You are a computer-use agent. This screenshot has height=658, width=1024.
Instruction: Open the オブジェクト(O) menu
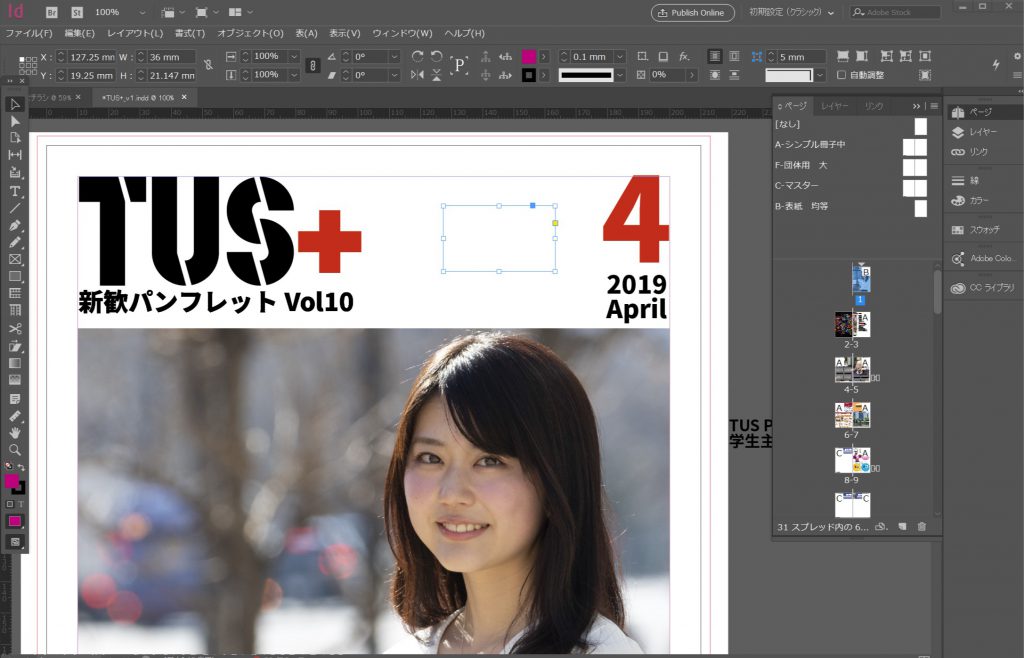(x=250, y=33)
